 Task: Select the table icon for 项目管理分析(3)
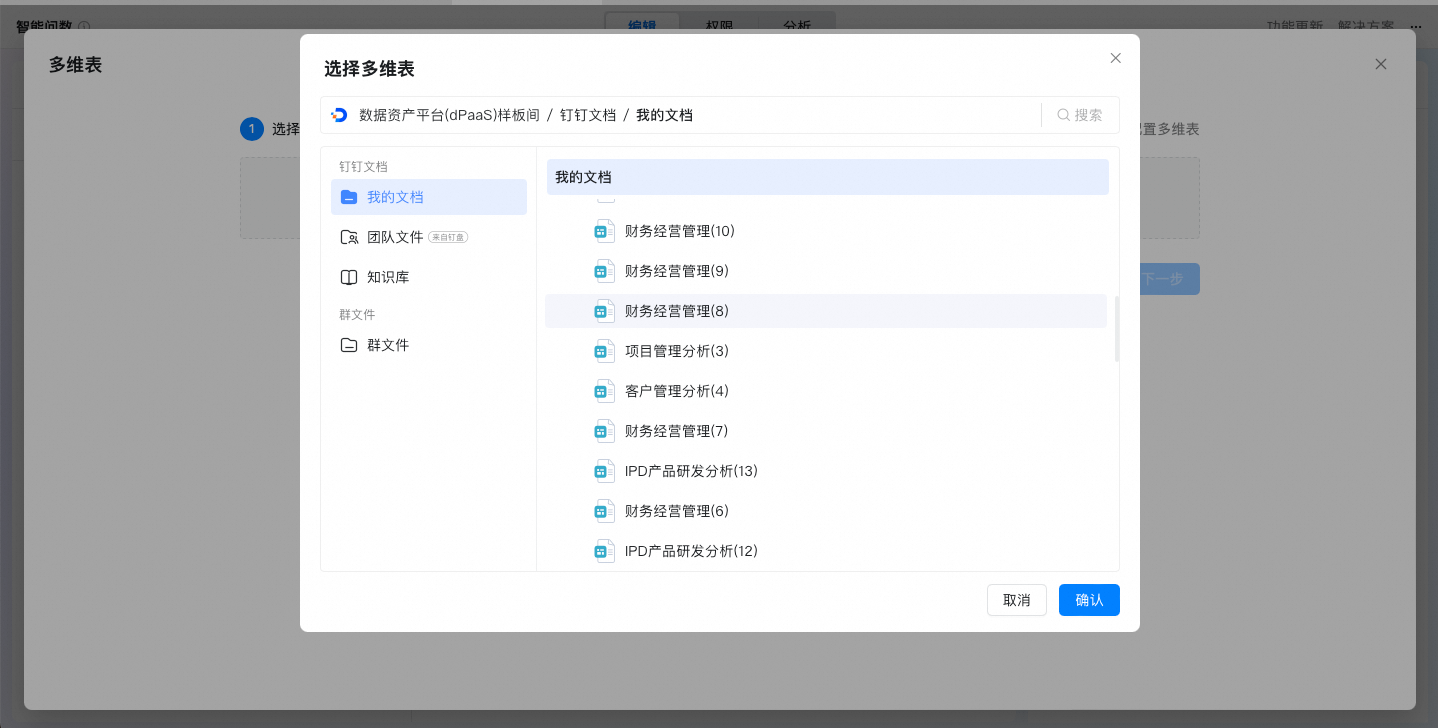(x=604, y=351)
